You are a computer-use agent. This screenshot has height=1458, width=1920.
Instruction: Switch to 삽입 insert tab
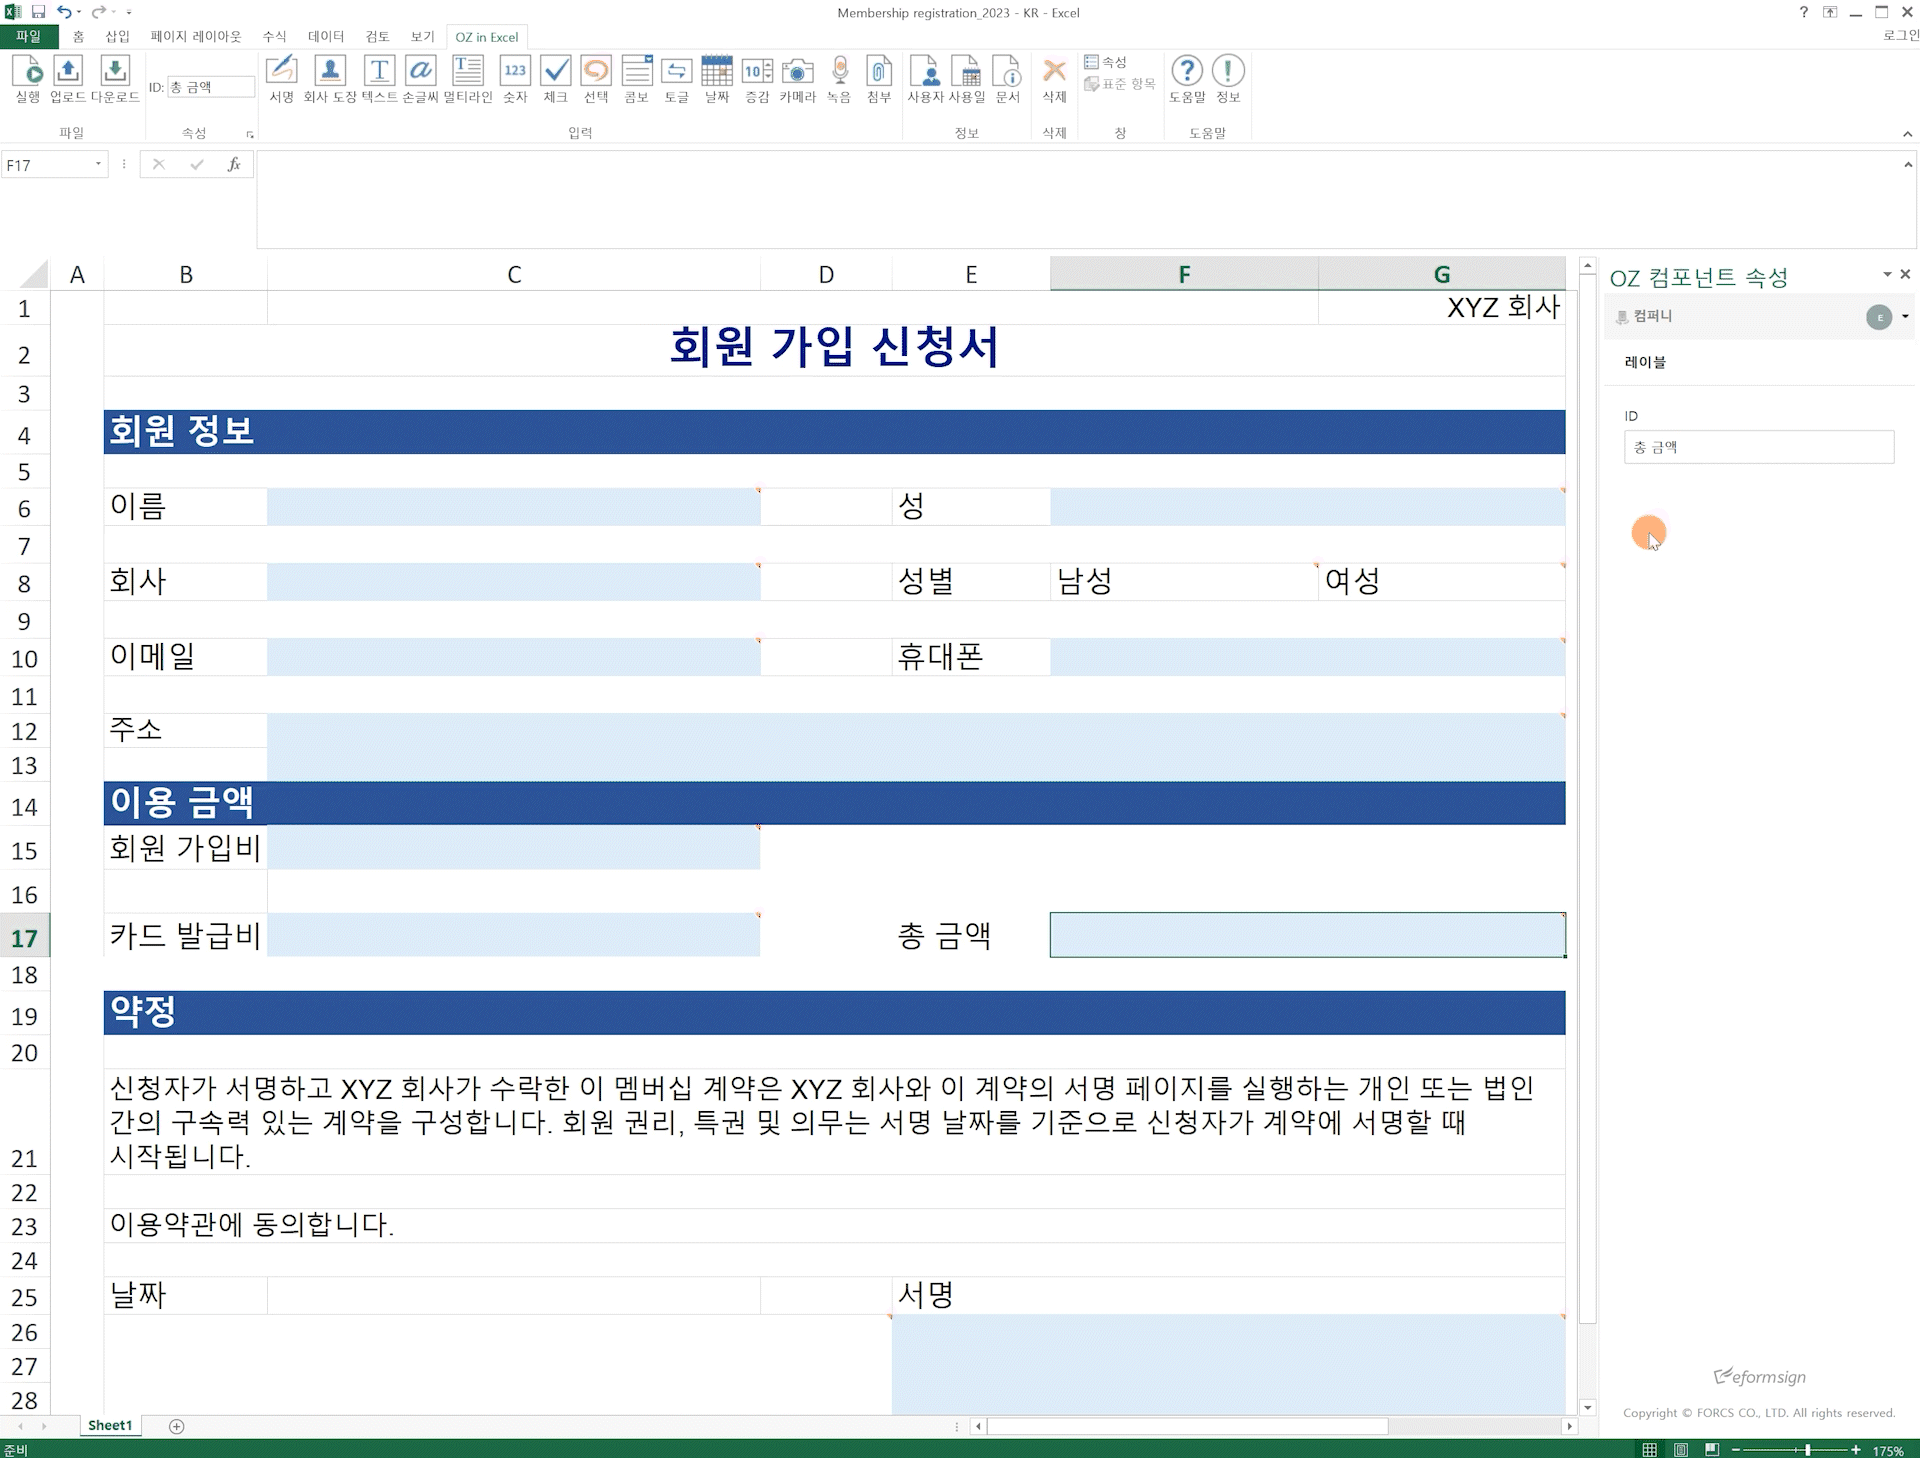118,36
